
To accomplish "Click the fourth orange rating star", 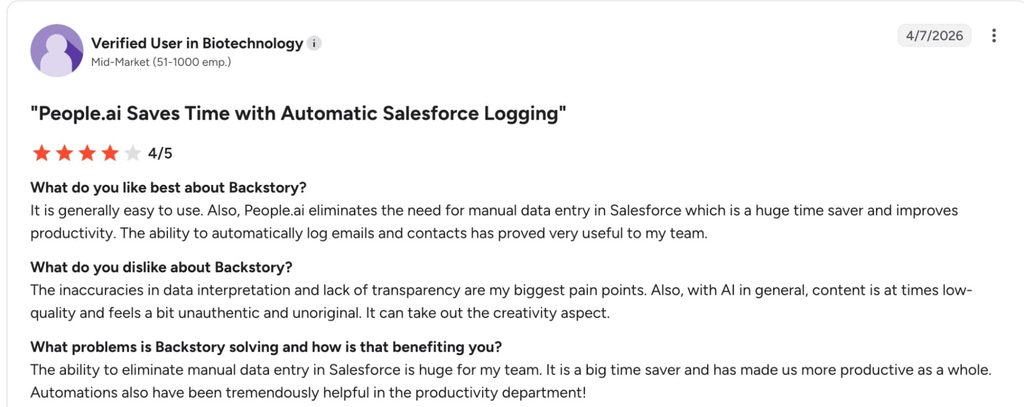I will 110,154.
